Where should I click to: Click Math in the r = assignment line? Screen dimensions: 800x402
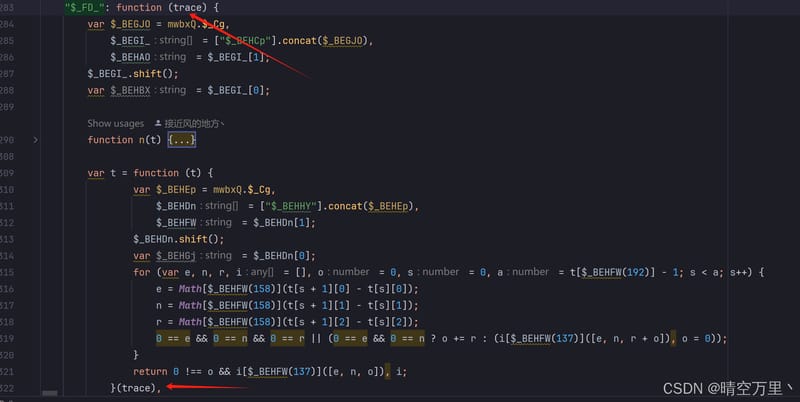point(190,322)
